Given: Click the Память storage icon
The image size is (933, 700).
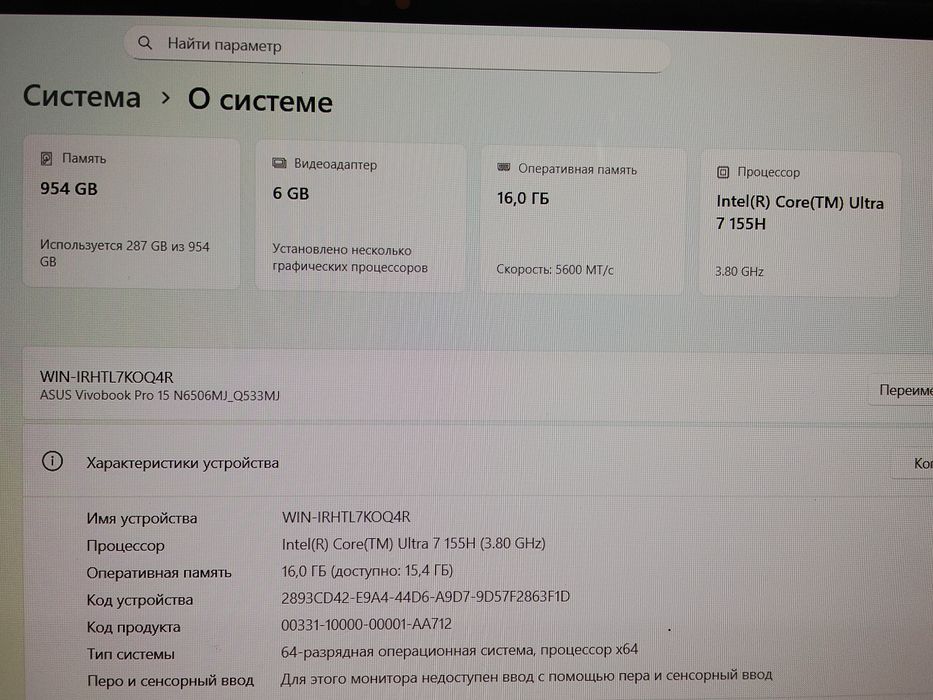Looking at the screenshot, I should (46, 158).
